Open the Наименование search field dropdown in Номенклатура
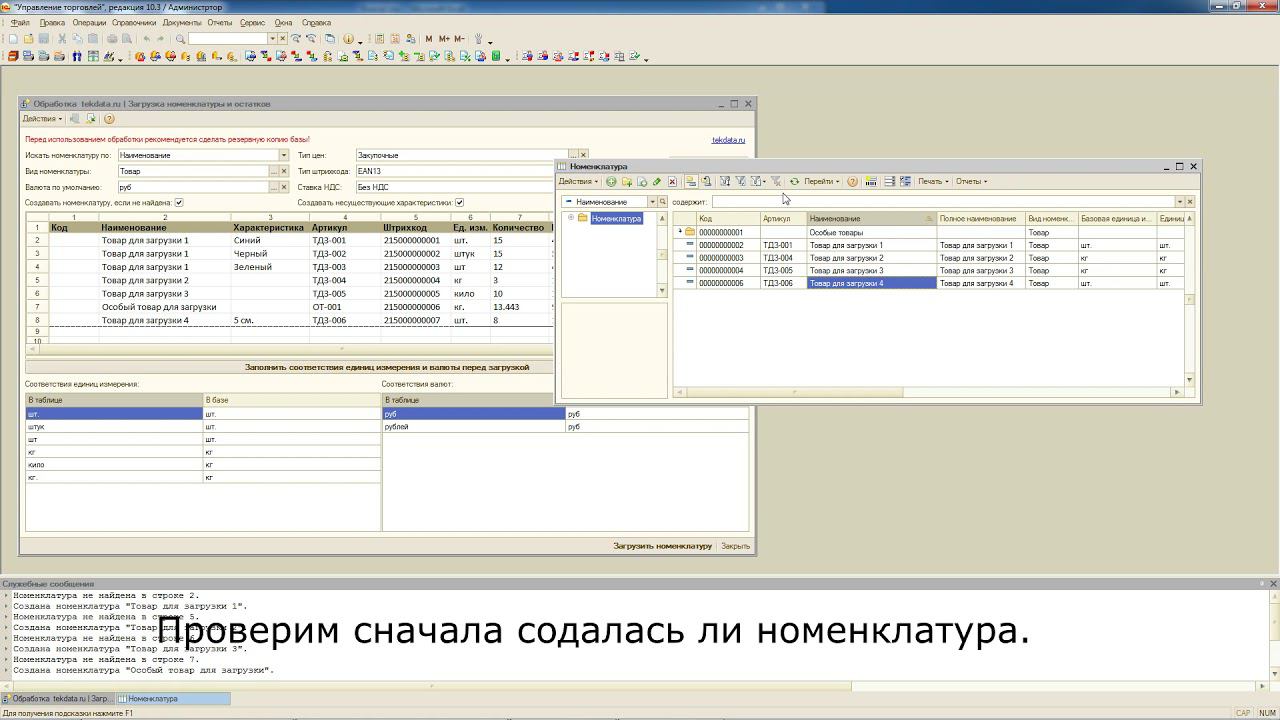 pyautogui.click(x=652, y=202)
